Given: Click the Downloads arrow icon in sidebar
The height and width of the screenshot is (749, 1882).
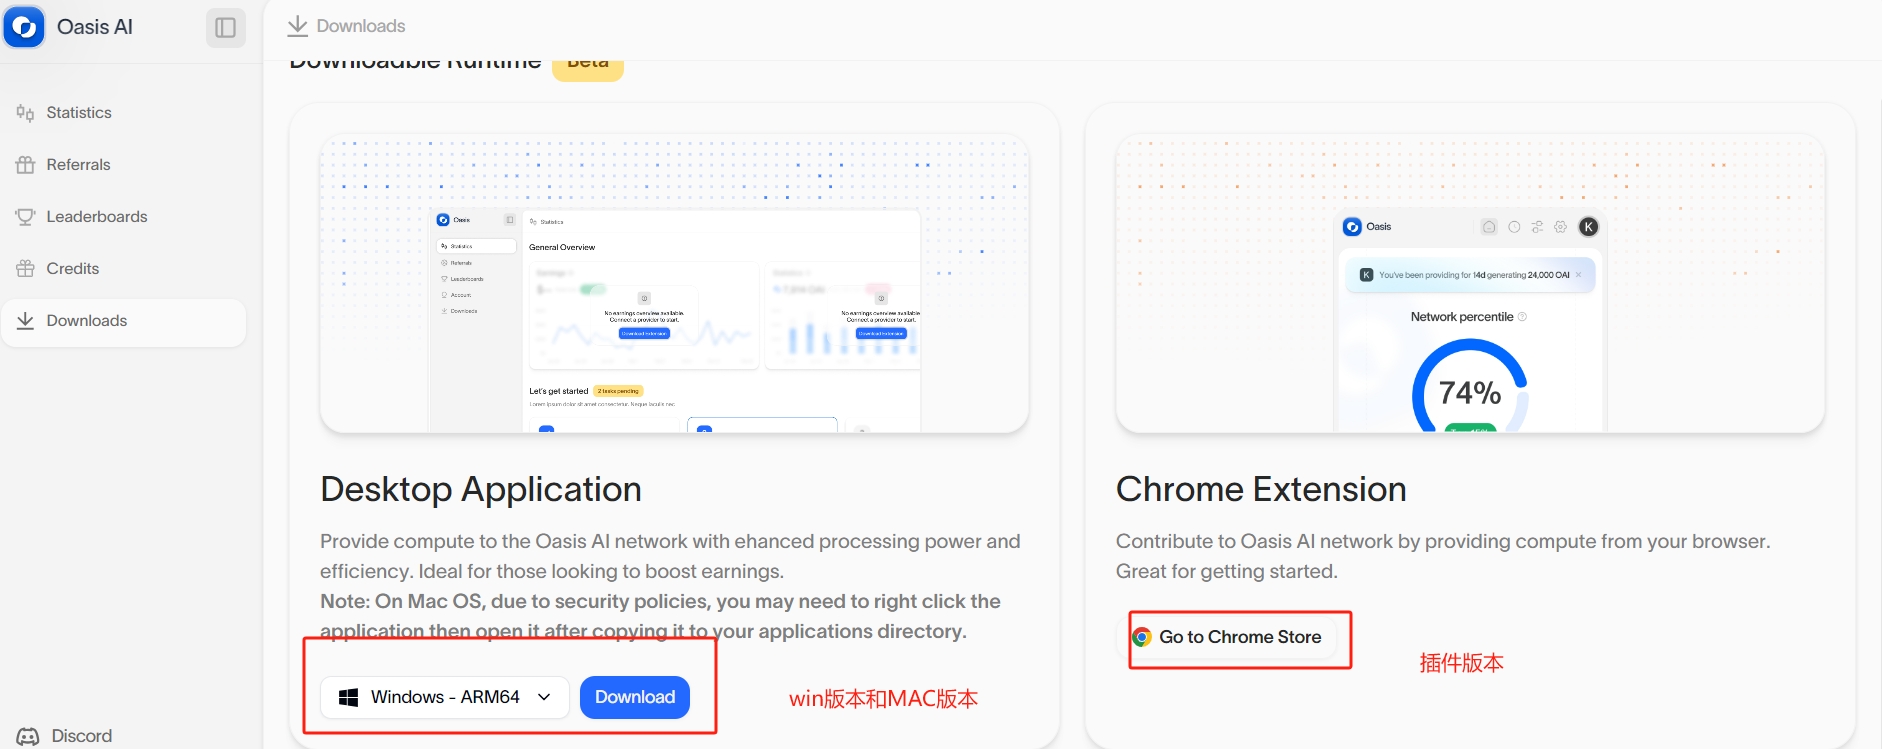Looking at the screenshot, I should (x=26, y=321).
